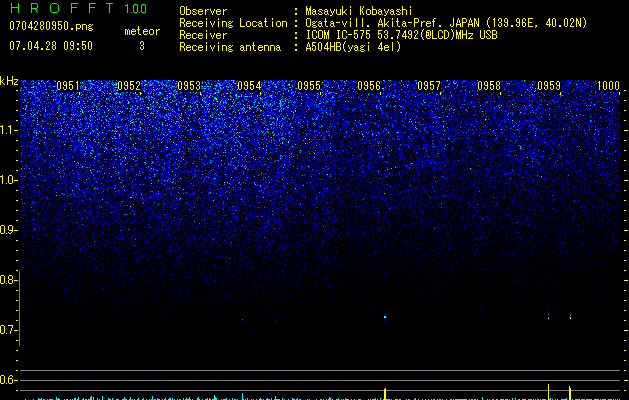Click the kHz axis unit label
Image resolution: width=629 pixels, height=400 pixels.
point(9,81)
